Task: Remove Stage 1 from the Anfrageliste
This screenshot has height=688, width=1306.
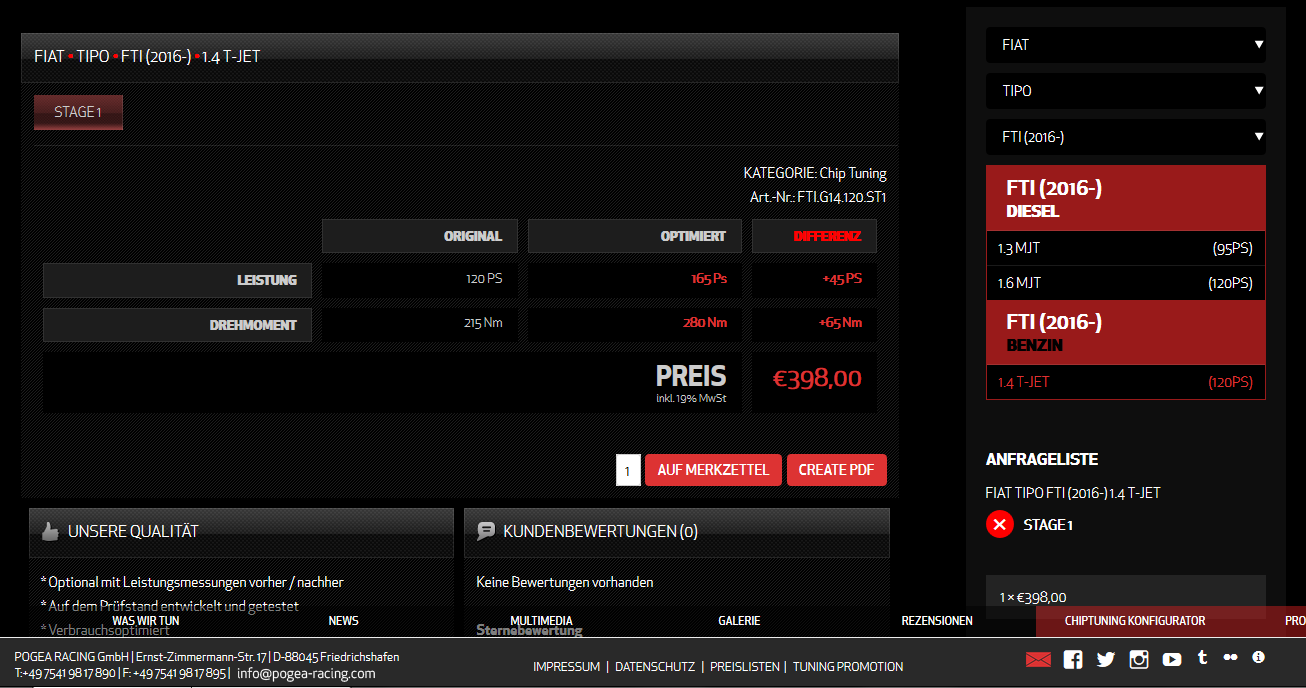Action: coord(1000,524)
